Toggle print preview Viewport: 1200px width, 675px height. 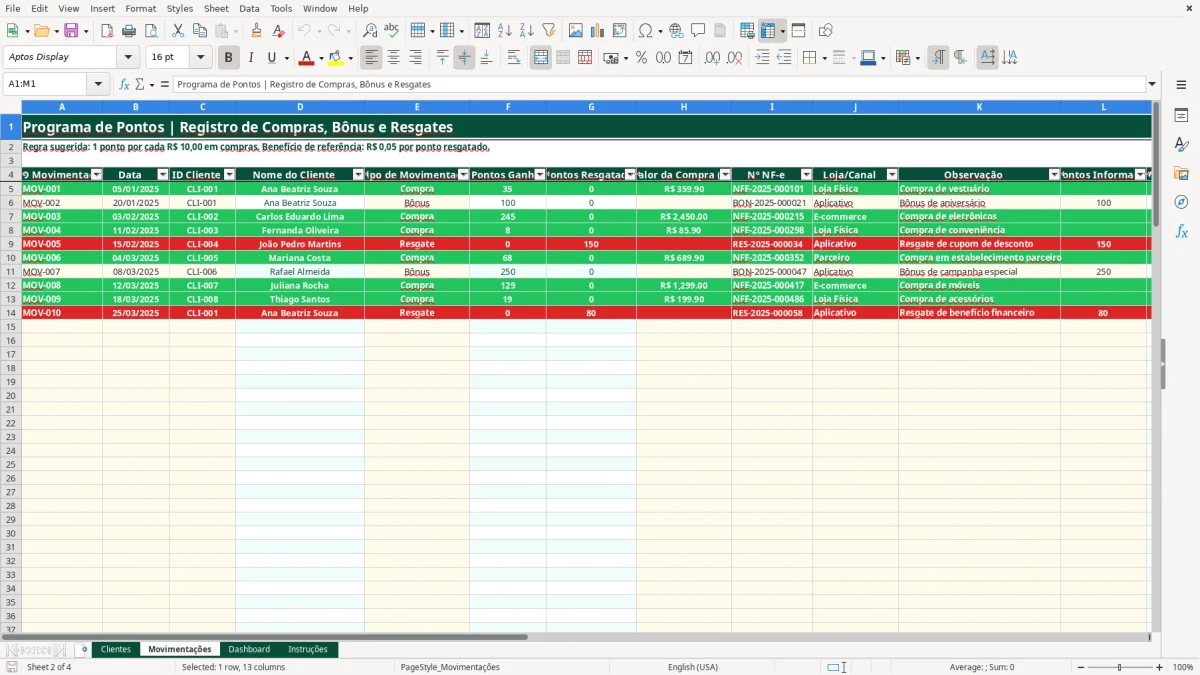150,31
